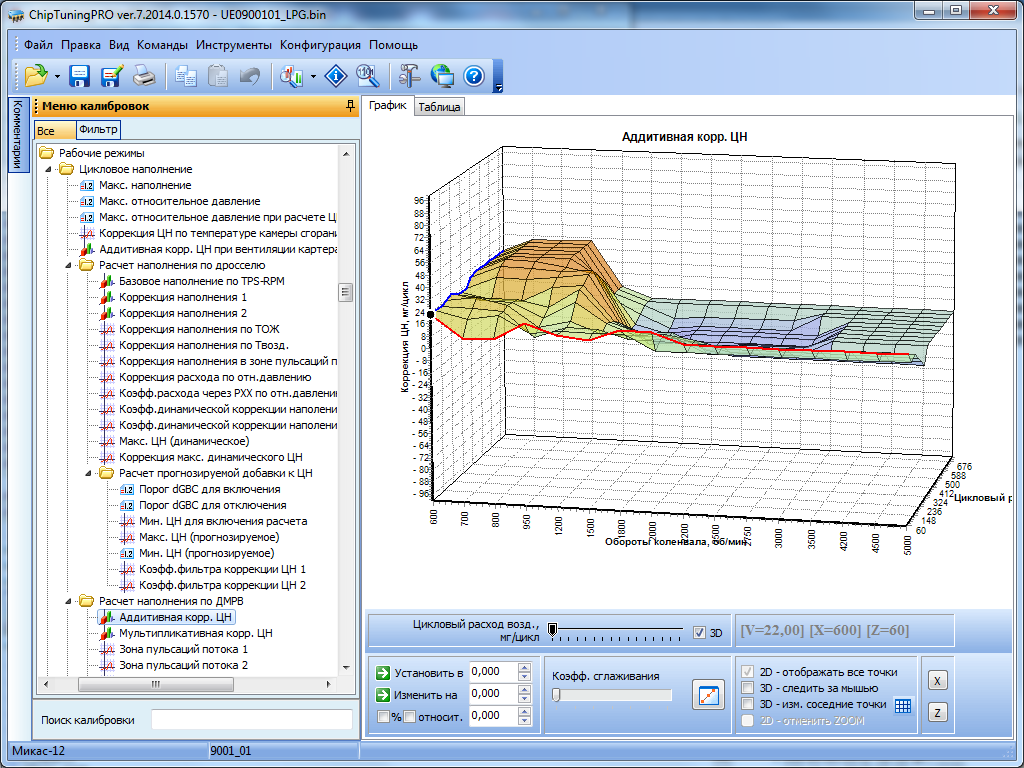Click the blue diamond info icon
The width and height of the screenshot is (1024, 768).
(x=337, y=76)
